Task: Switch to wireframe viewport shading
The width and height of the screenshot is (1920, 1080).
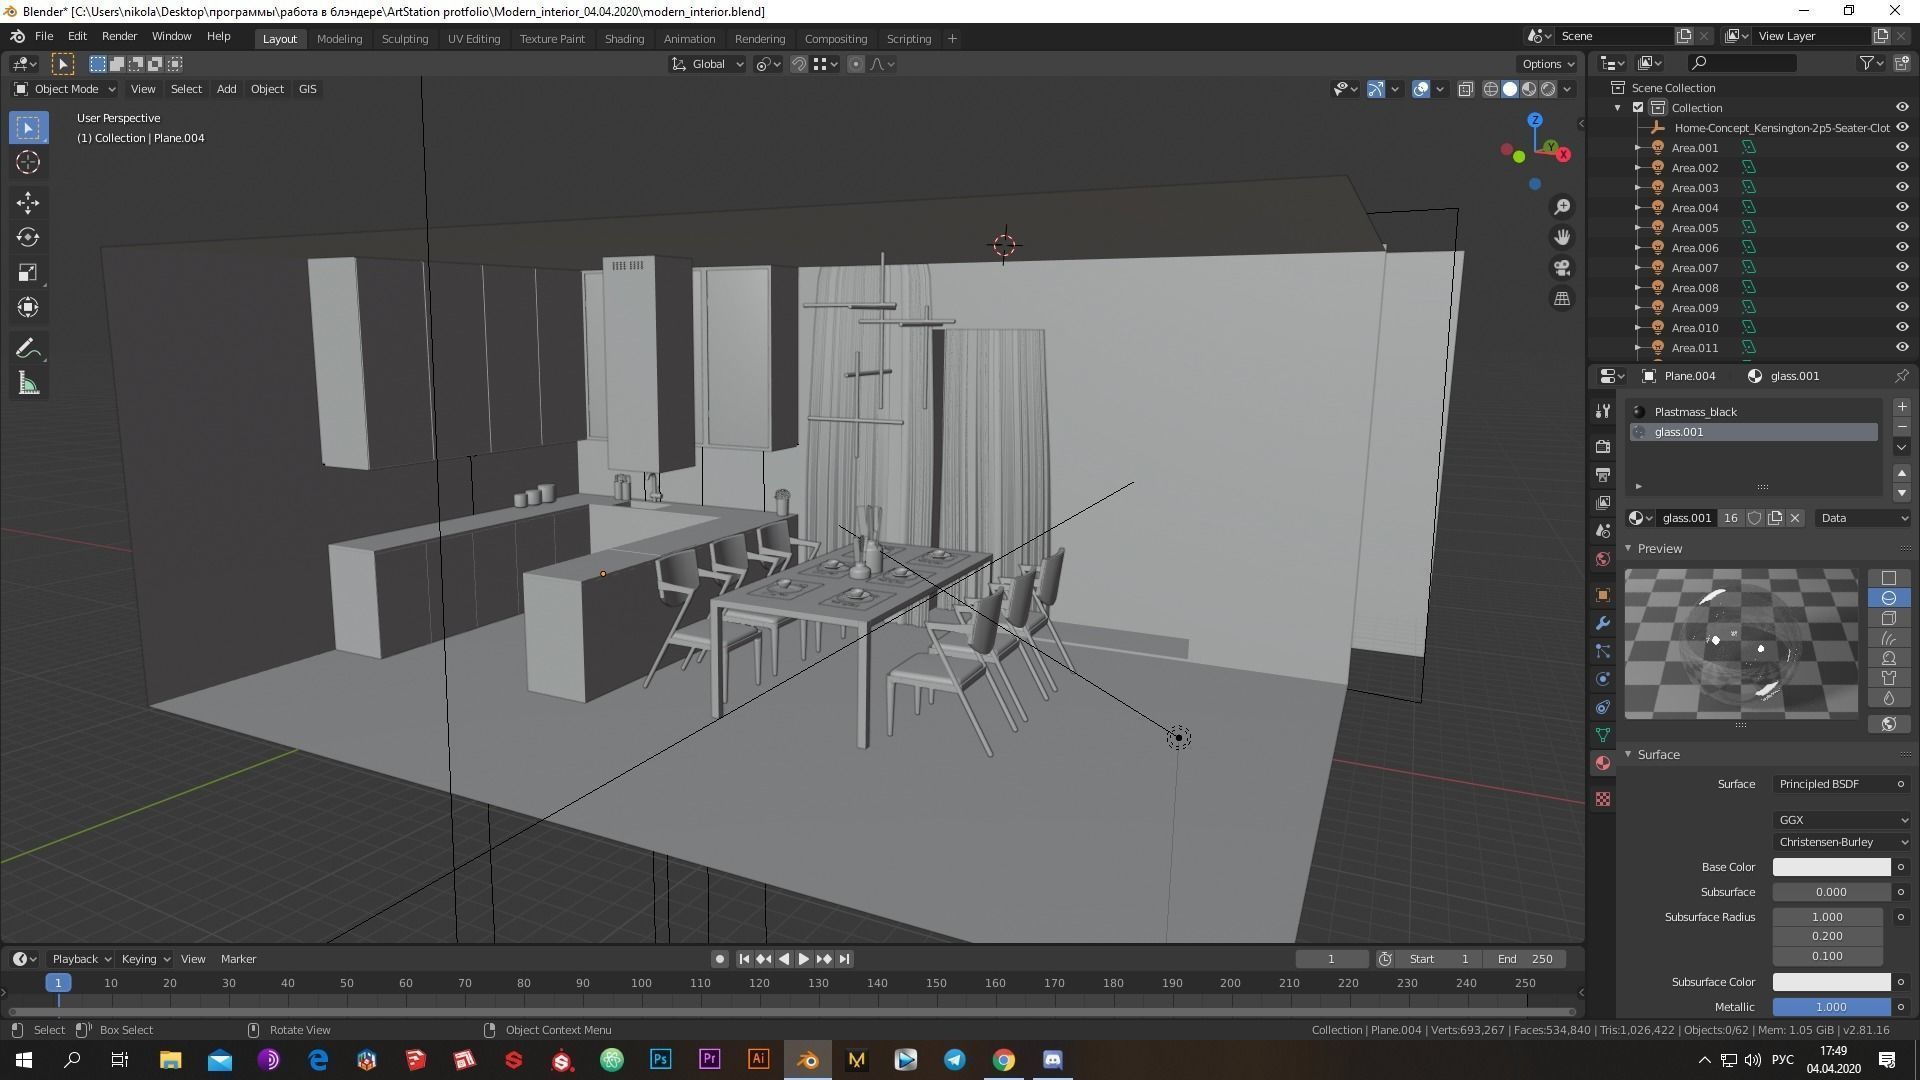Action: pyautogui.click(x=1490, y=89)
